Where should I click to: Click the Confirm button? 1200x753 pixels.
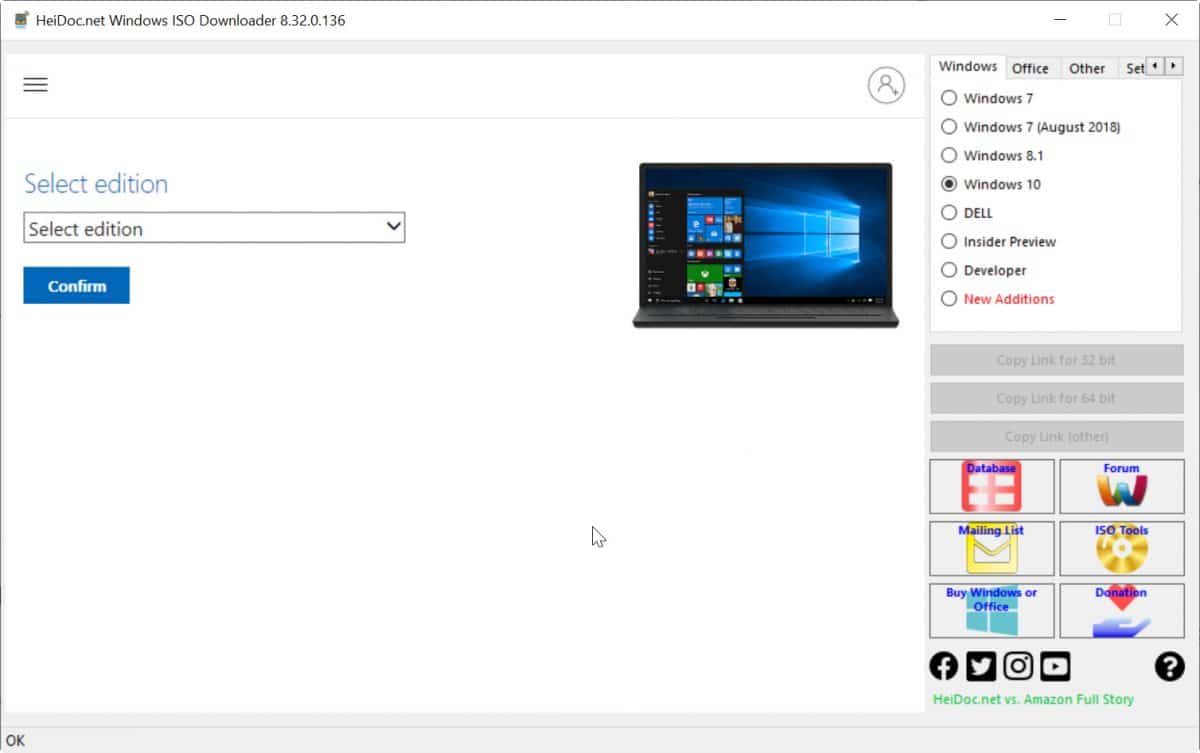(76, 285)
